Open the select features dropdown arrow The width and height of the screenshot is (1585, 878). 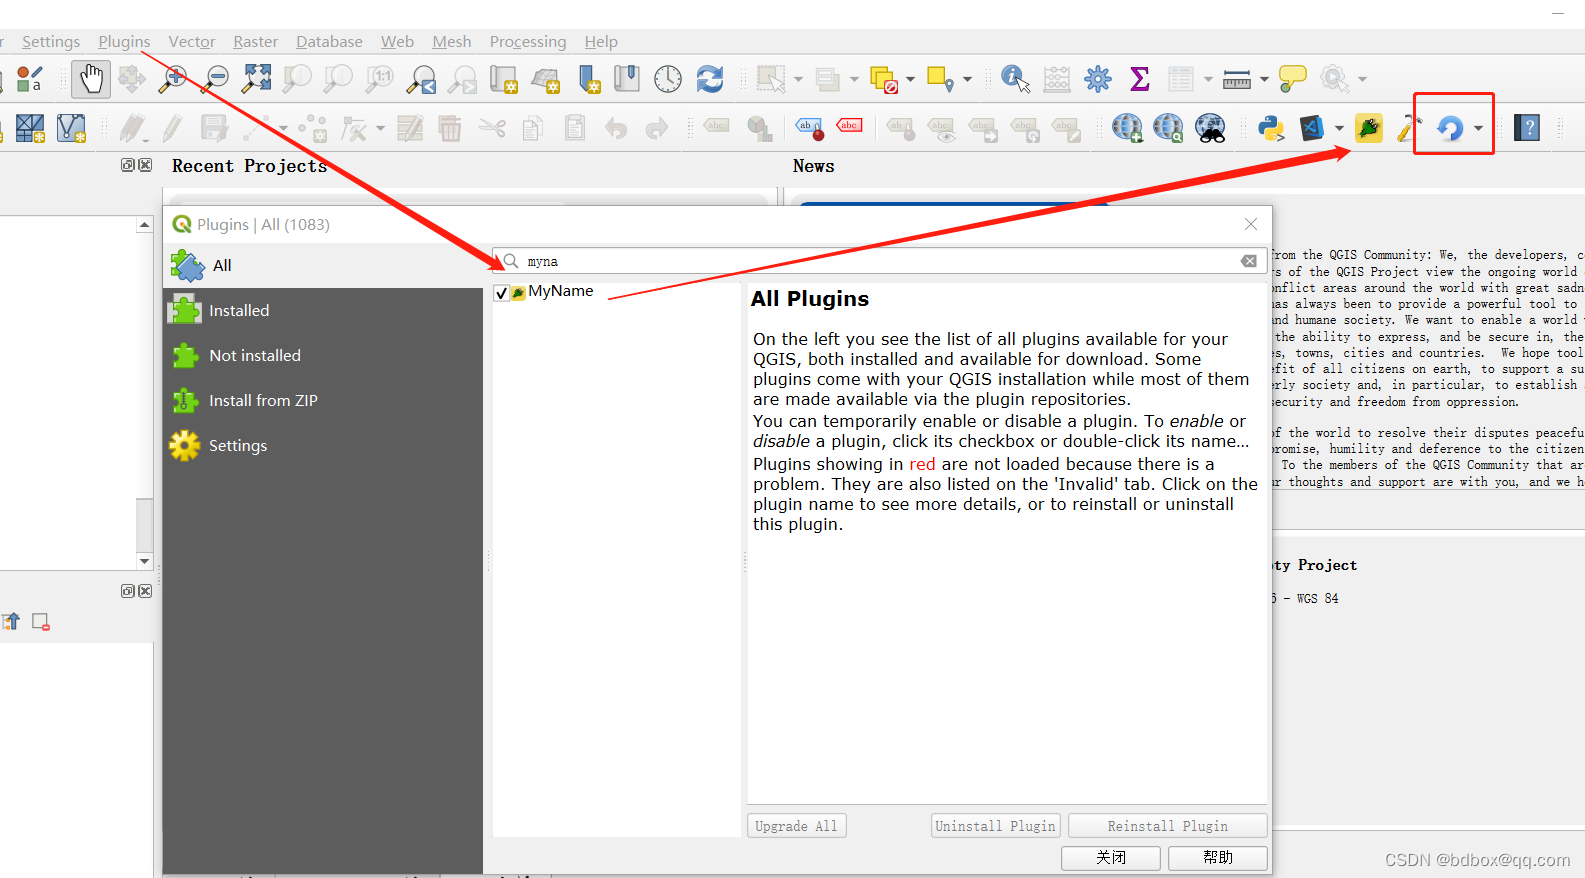tap(798, 79)
